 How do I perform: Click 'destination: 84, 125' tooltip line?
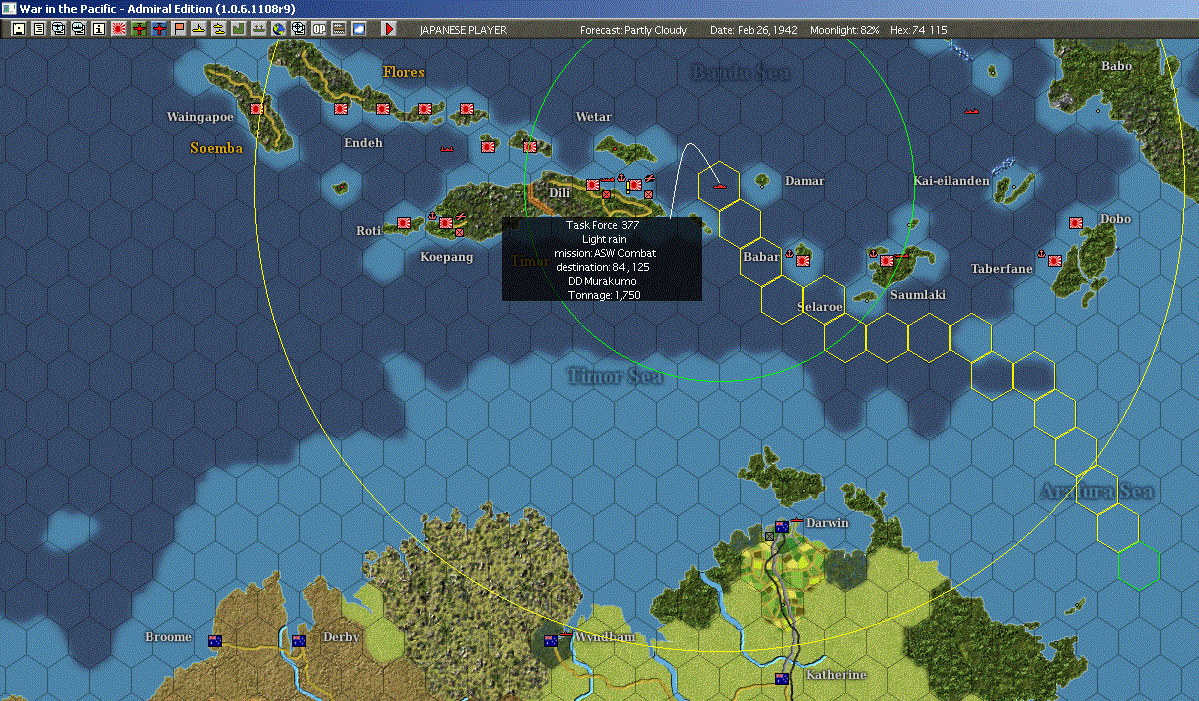tap(603, 267)
